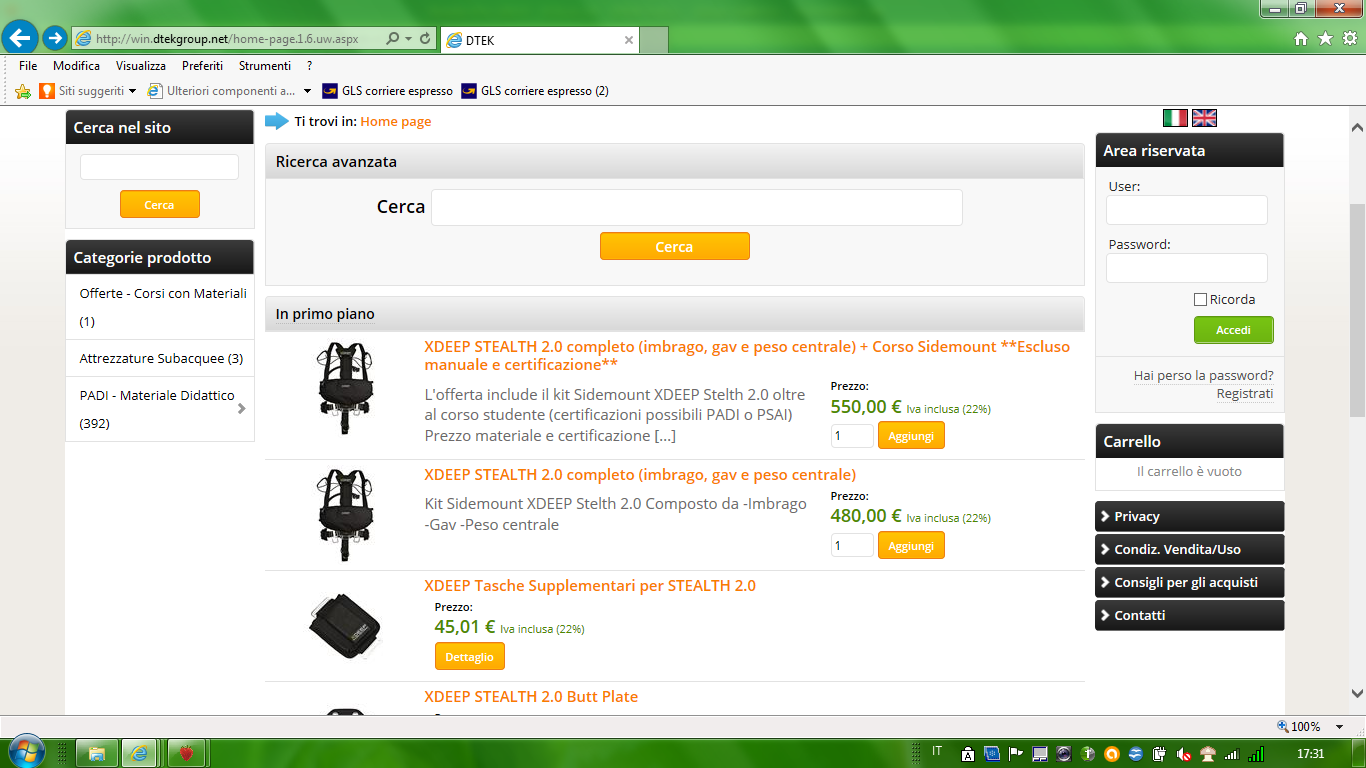Screen dimensions: 1366x768
Task: Go back with the browser Back arrow
Action: tap(20, 39)
